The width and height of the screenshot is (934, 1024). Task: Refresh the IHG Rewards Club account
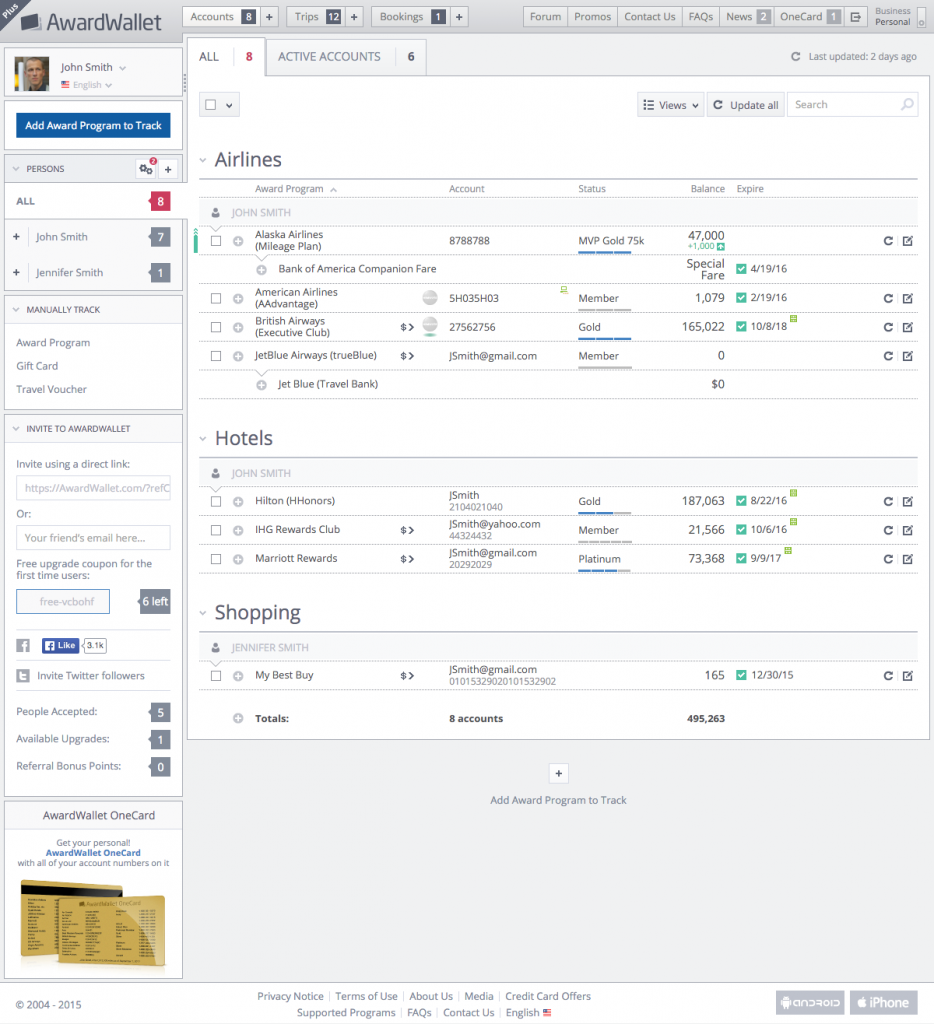pyautogui.click(x=888, y=530)
